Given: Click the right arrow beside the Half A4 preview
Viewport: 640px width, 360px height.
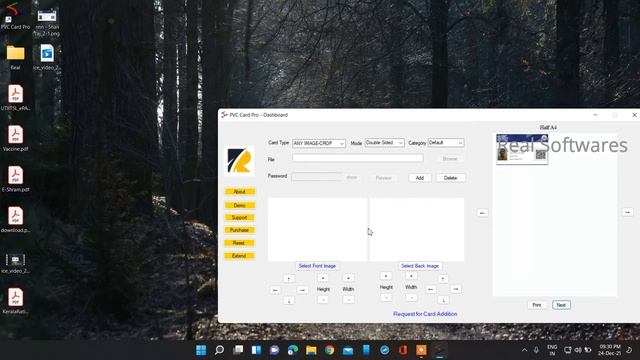Looking at the screenshot, I should (x=627, y=212).
